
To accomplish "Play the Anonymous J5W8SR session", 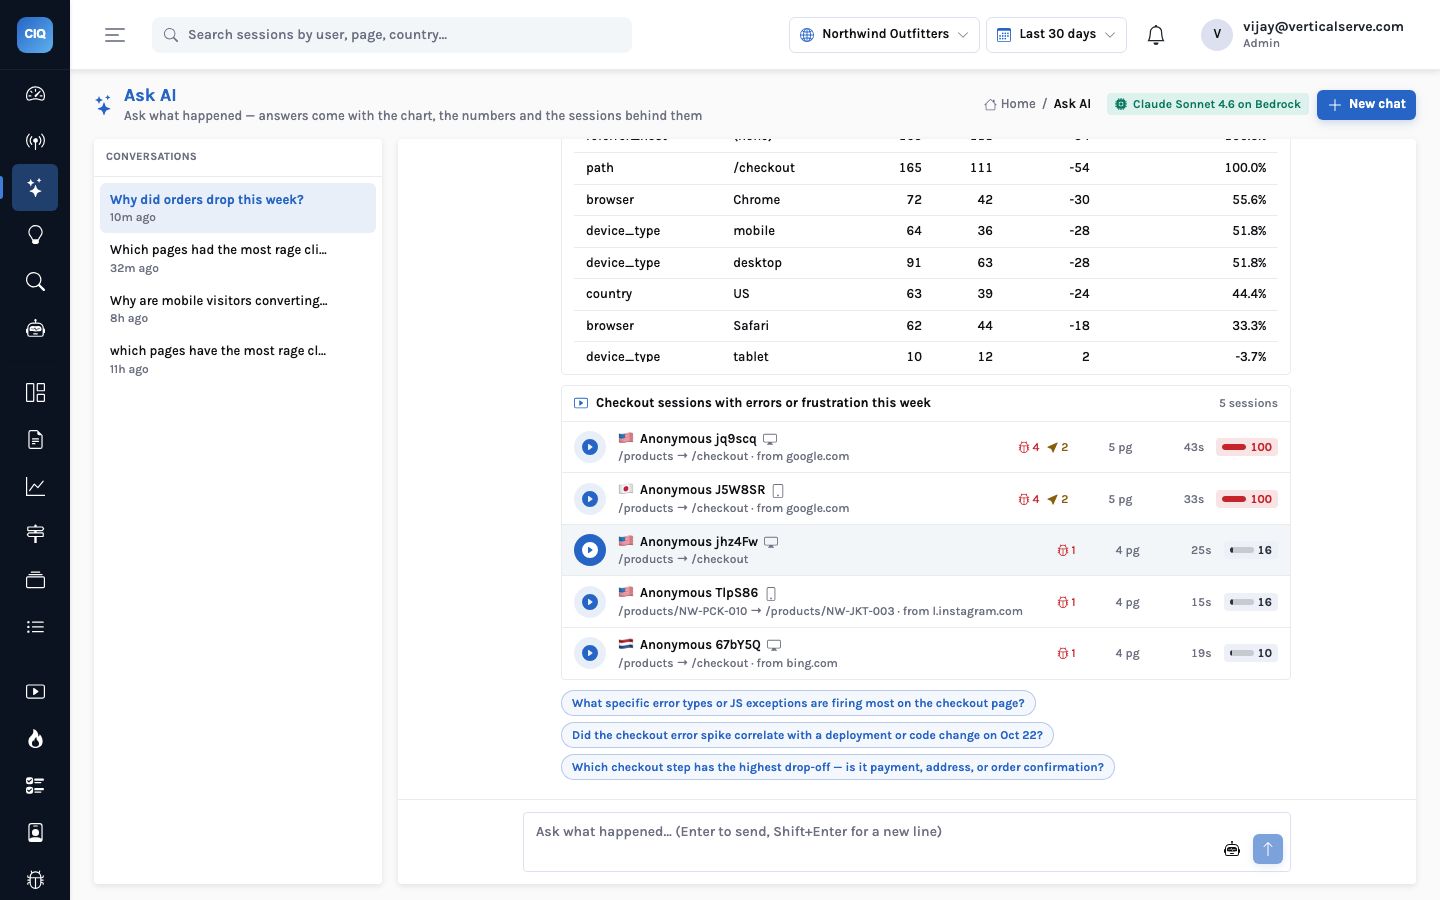I will (x=590, y=499).
